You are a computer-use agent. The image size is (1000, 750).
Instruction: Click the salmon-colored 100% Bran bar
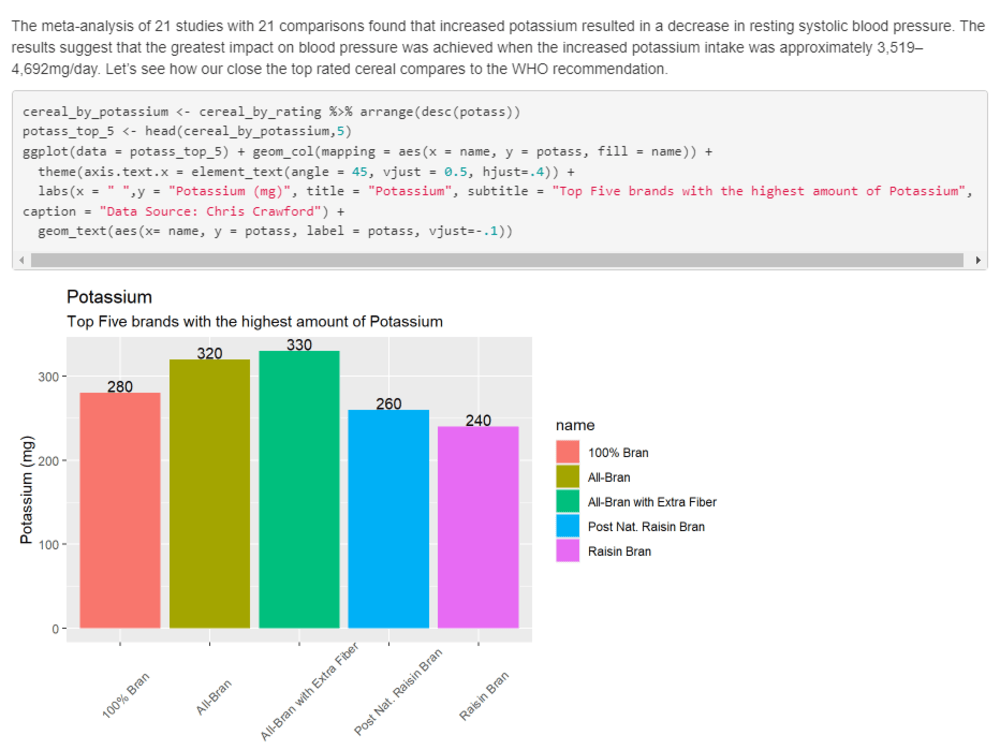[x=119, y=510]
